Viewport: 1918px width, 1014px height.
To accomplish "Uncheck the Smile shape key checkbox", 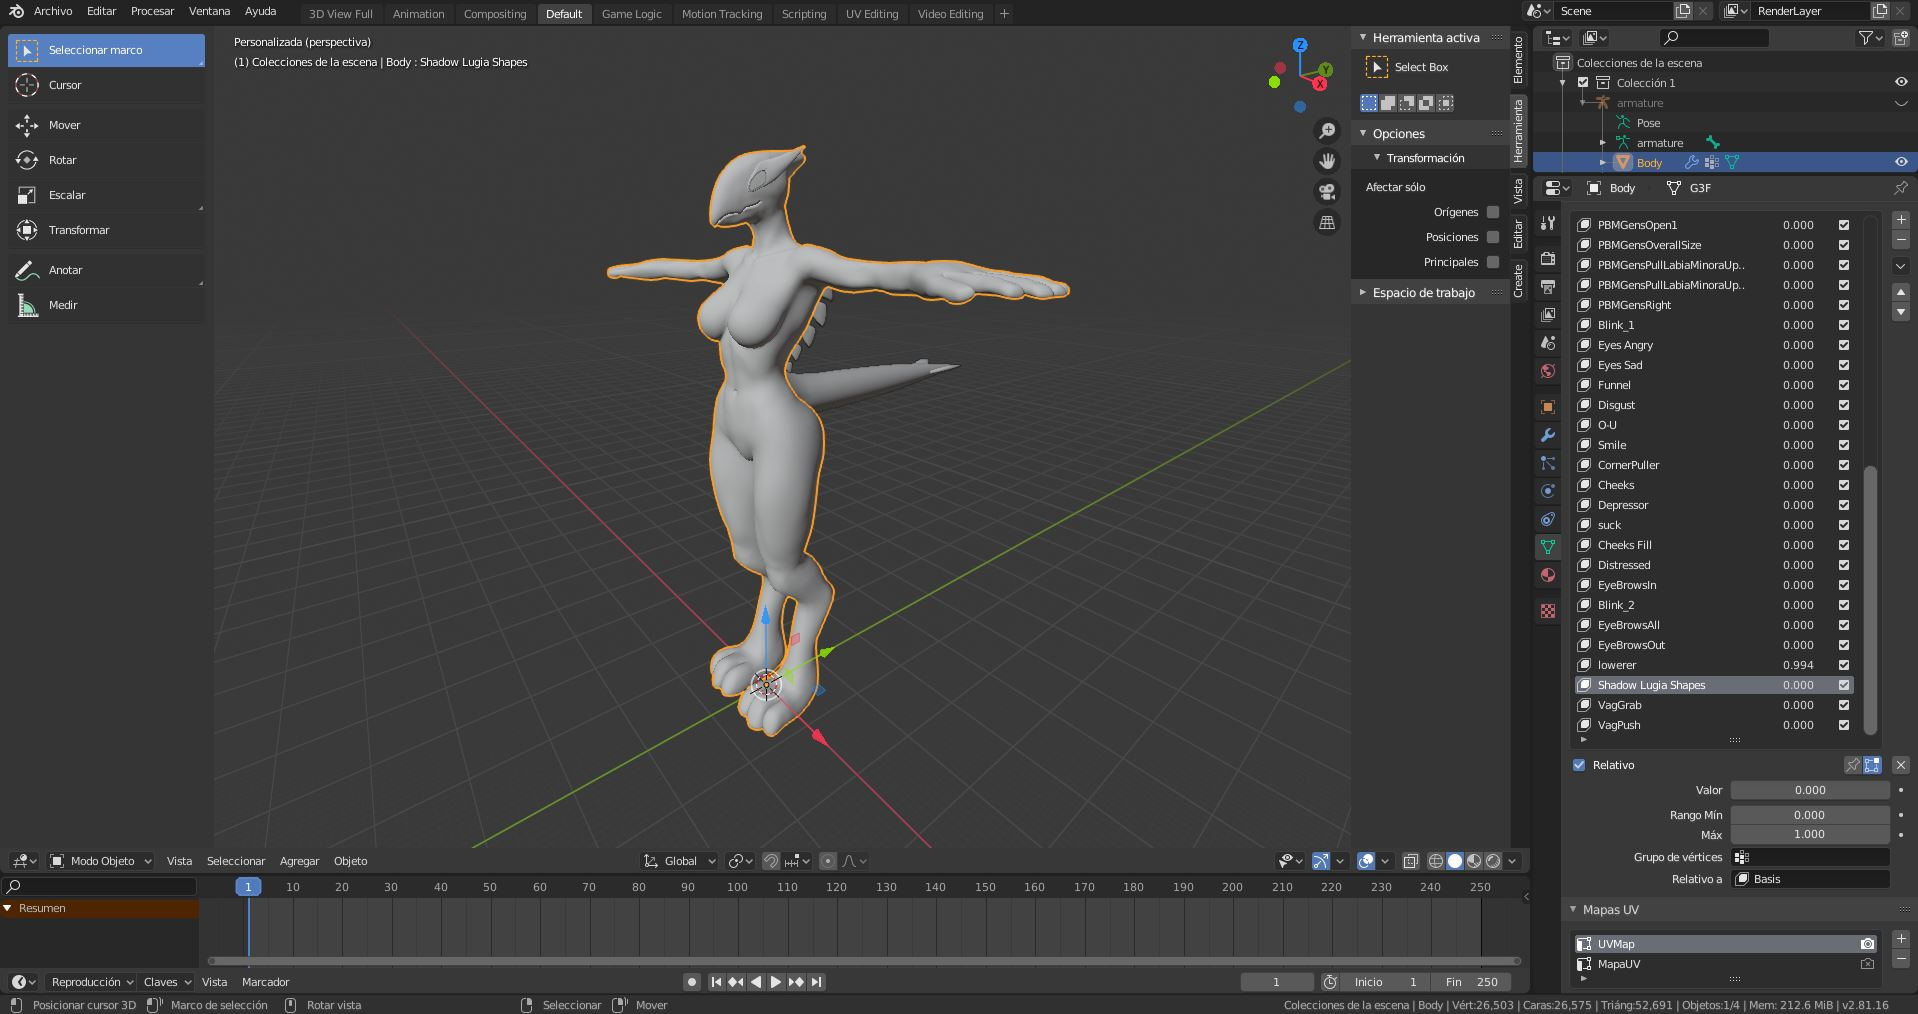I will tap(1844, 445).
